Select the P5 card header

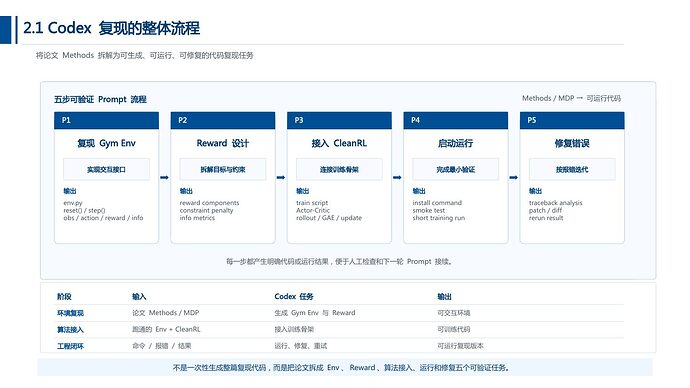click(x=572, y=120)
